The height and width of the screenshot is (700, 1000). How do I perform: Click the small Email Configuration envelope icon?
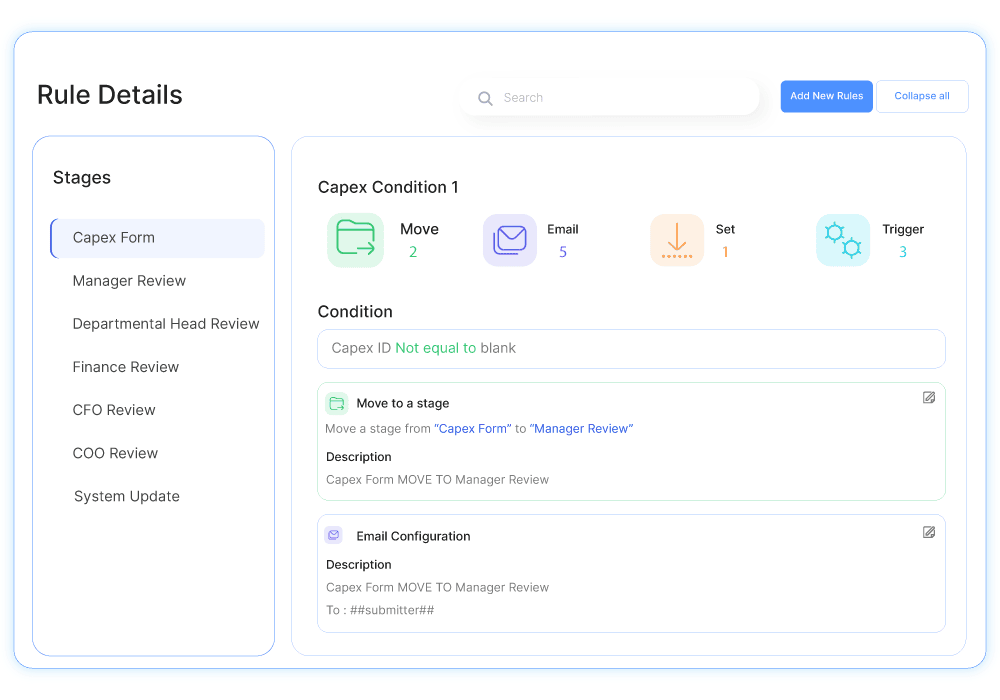click(334, 535)
